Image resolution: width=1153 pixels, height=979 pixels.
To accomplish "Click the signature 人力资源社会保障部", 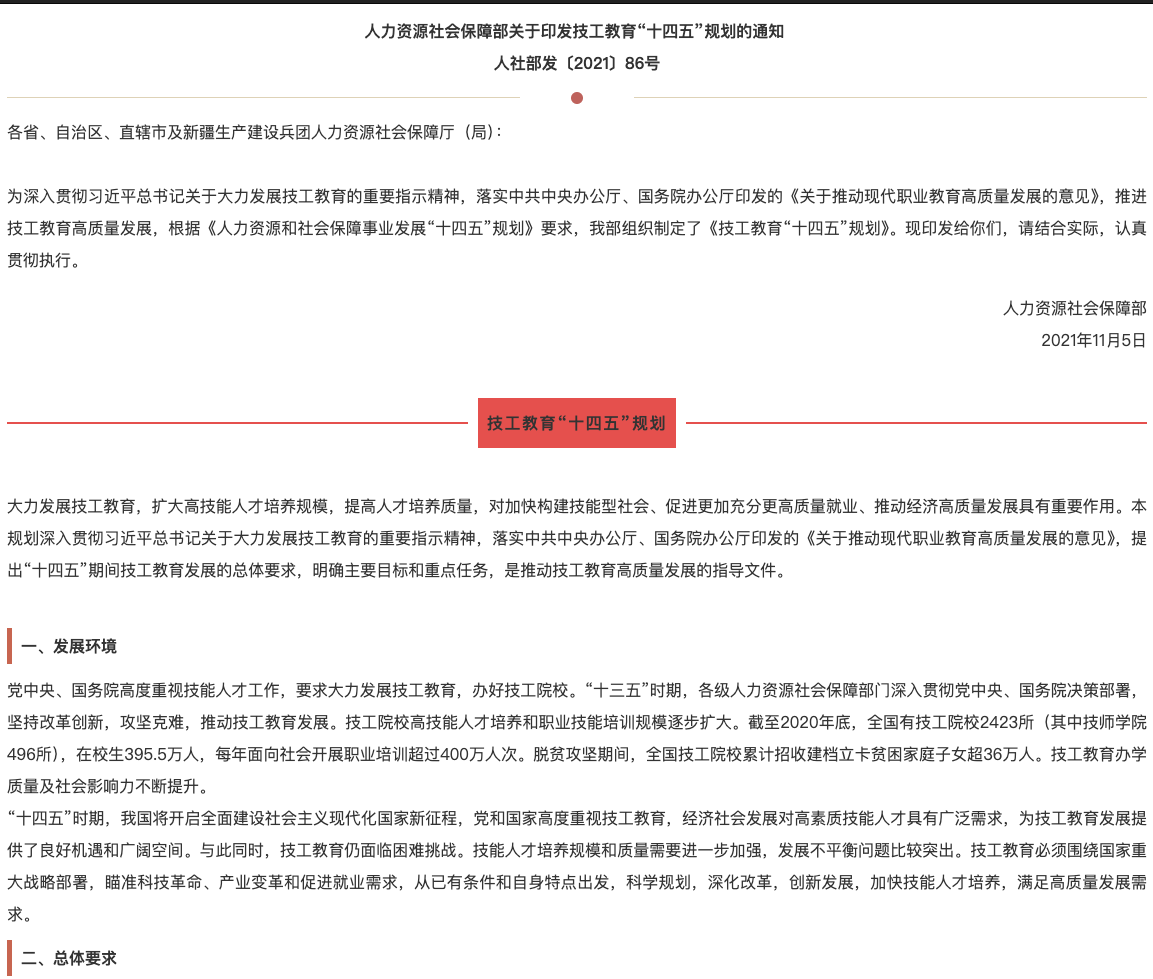I will (x=1074, y=308).
